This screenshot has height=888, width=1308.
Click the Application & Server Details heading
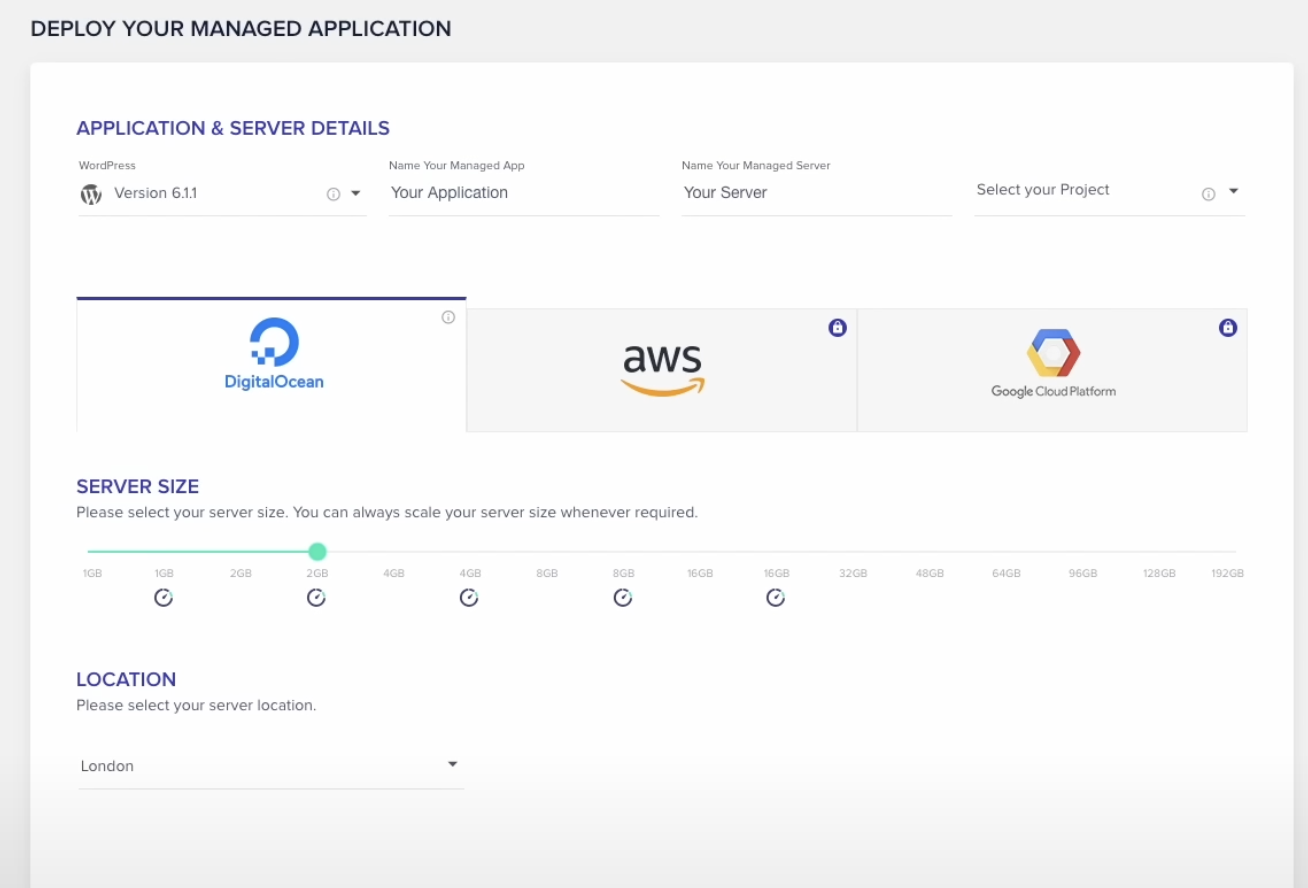[x=233, y=128]
